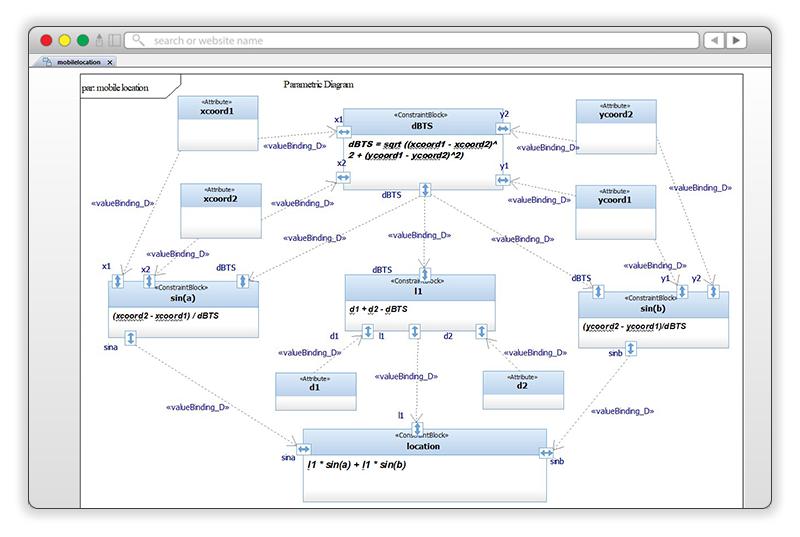Go forward with the browser forward arrow
The height and width of the screenshot is (537, 800).
pyautogui.click(x=737, y=41)
